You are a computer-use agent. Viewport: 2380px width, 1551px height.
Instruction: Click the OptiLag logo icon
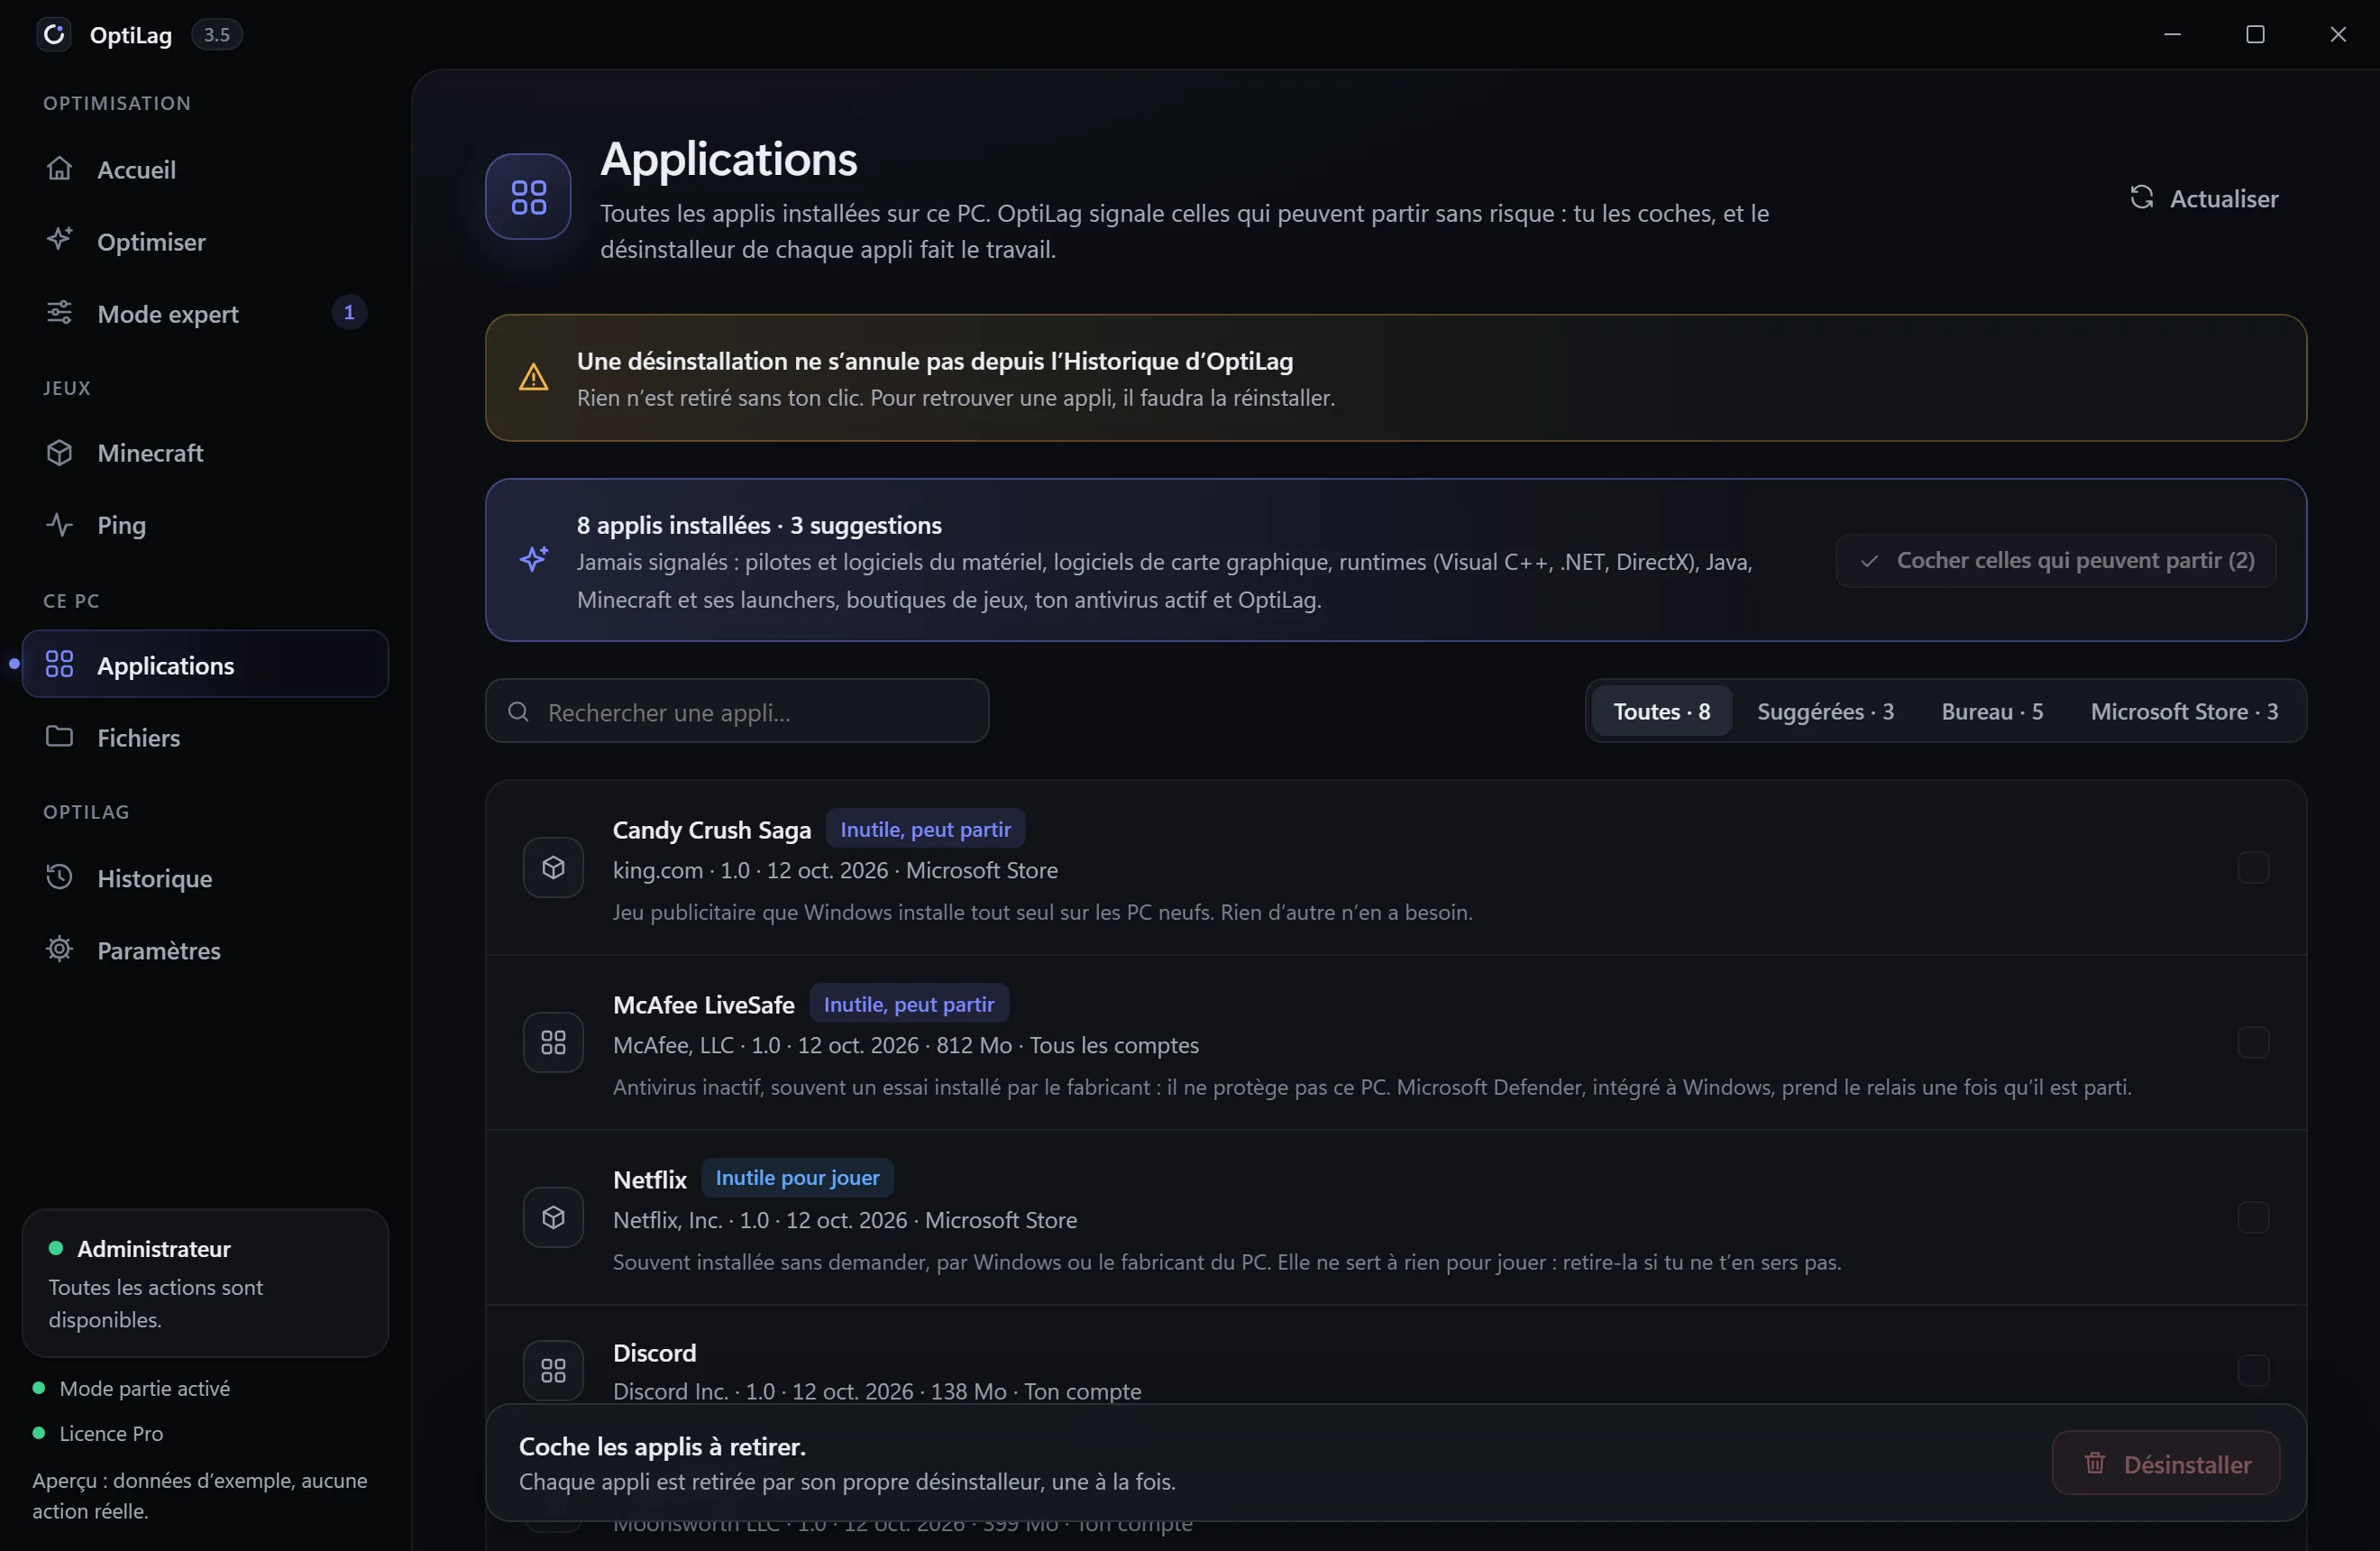54,34
